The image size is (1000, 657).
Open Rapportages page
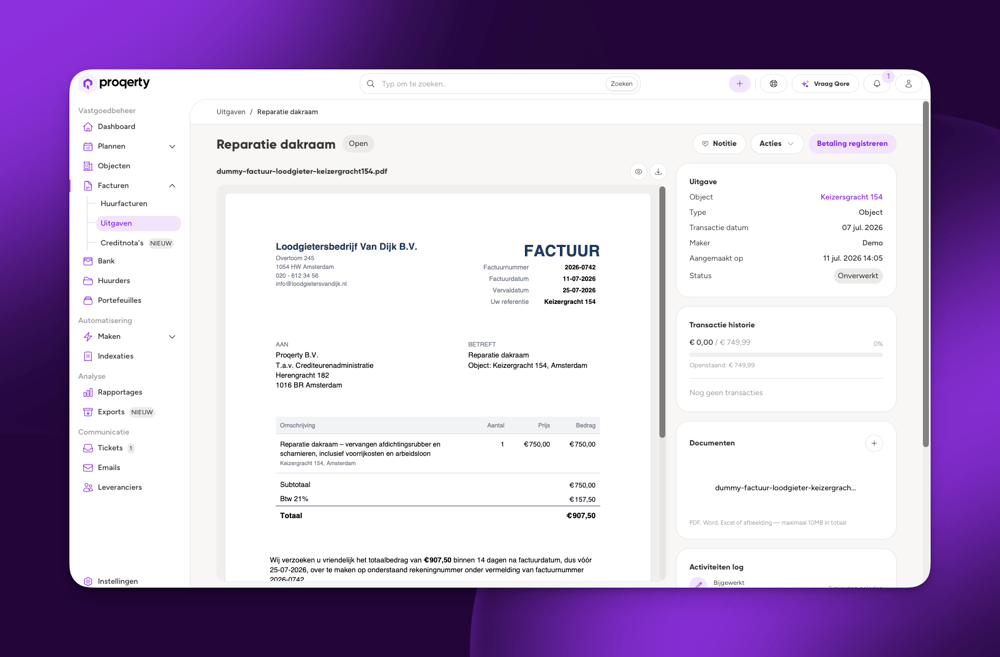[x=120, y=392]
